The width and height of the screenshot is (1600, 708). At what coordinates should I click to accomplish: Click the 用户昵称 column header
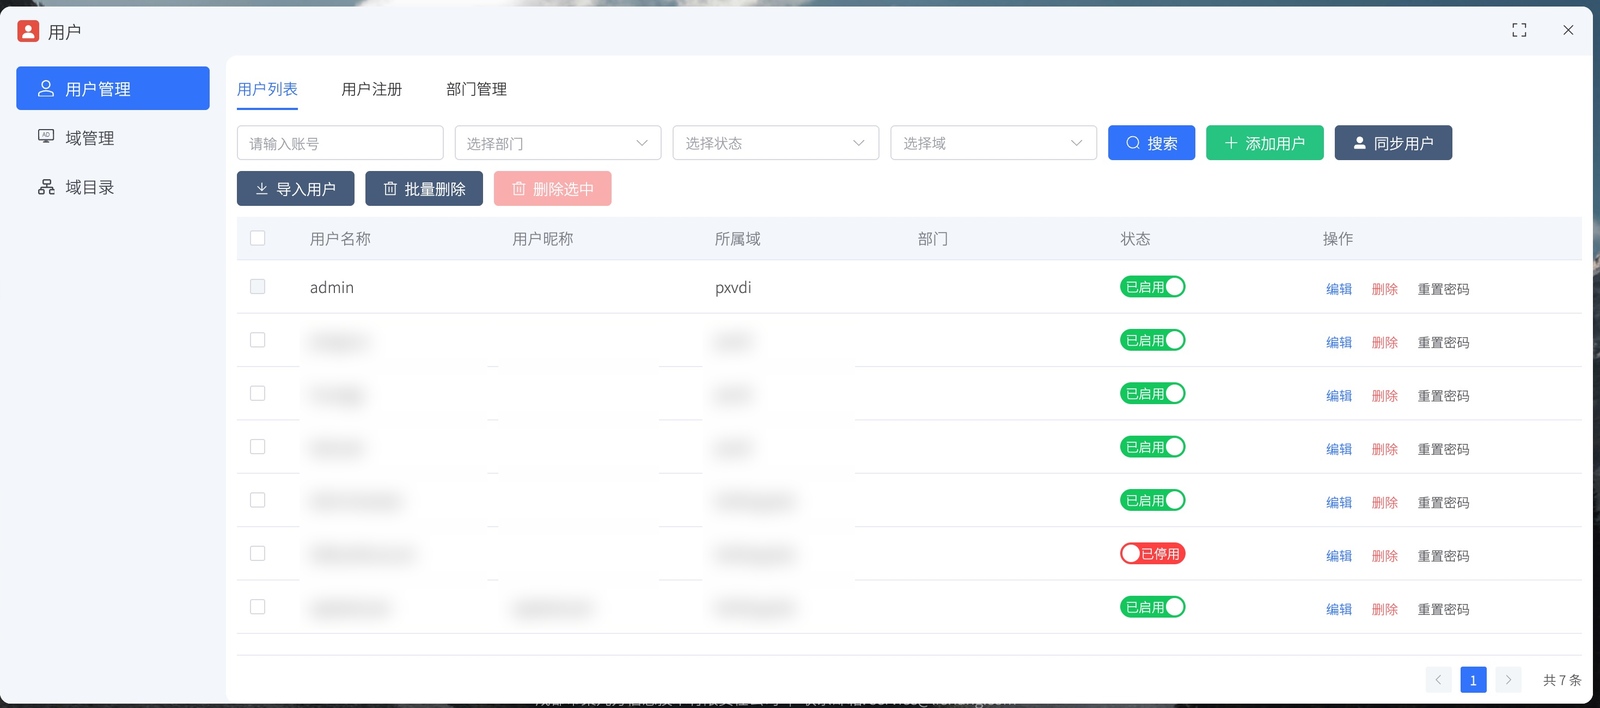click(543, 239)
